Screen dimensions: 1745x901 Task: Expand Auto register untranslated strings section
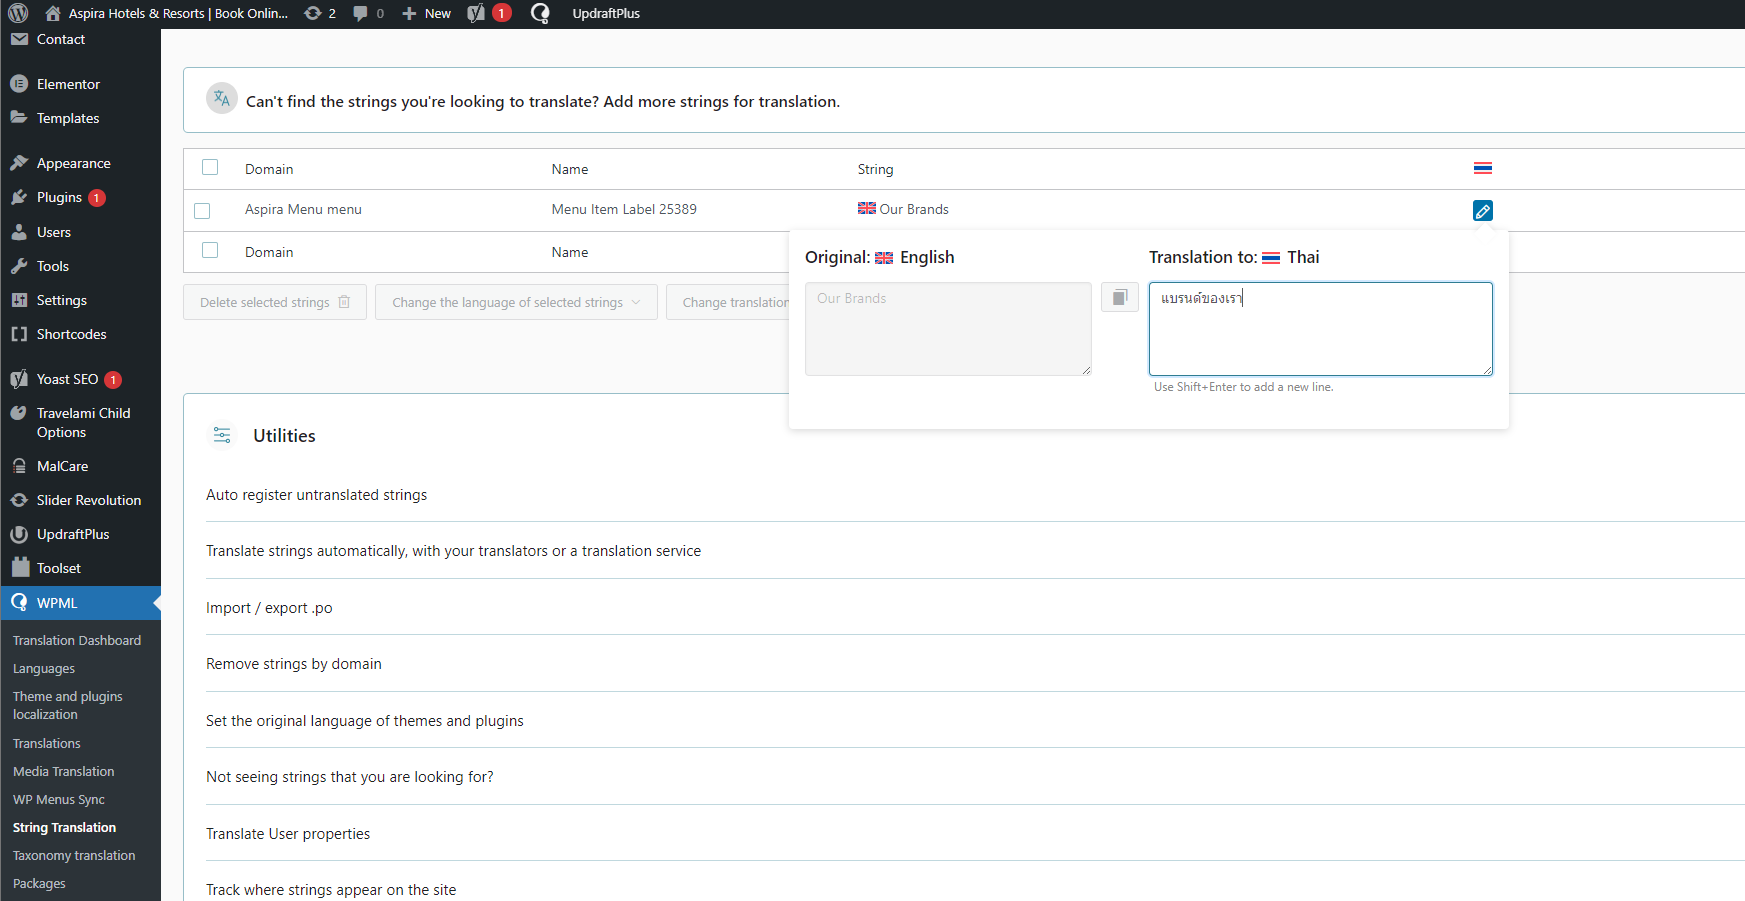316,495
